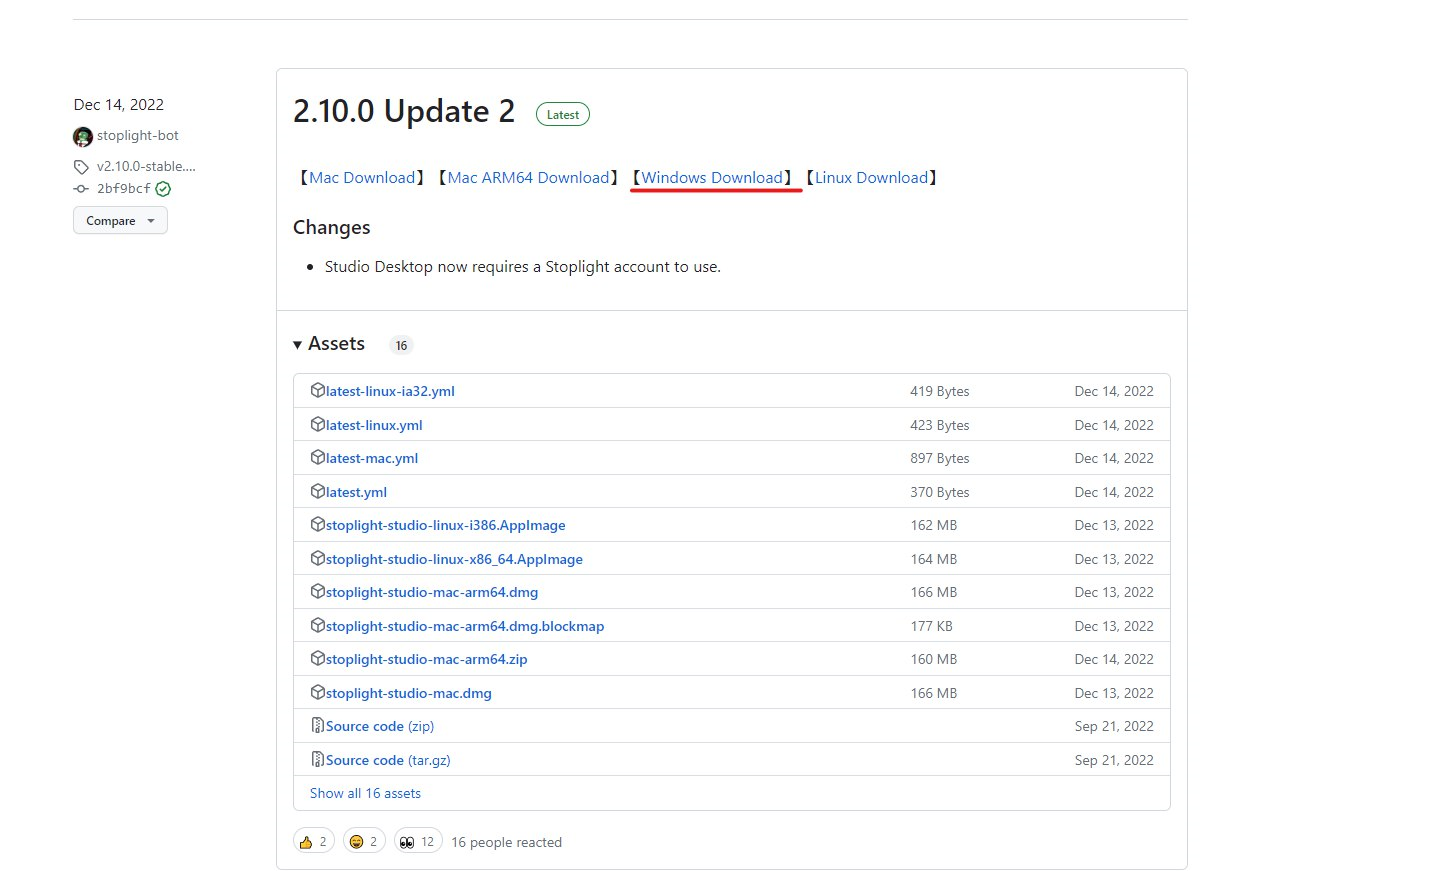Click the '370 Bytes' size value

click(x=940, y=492)
